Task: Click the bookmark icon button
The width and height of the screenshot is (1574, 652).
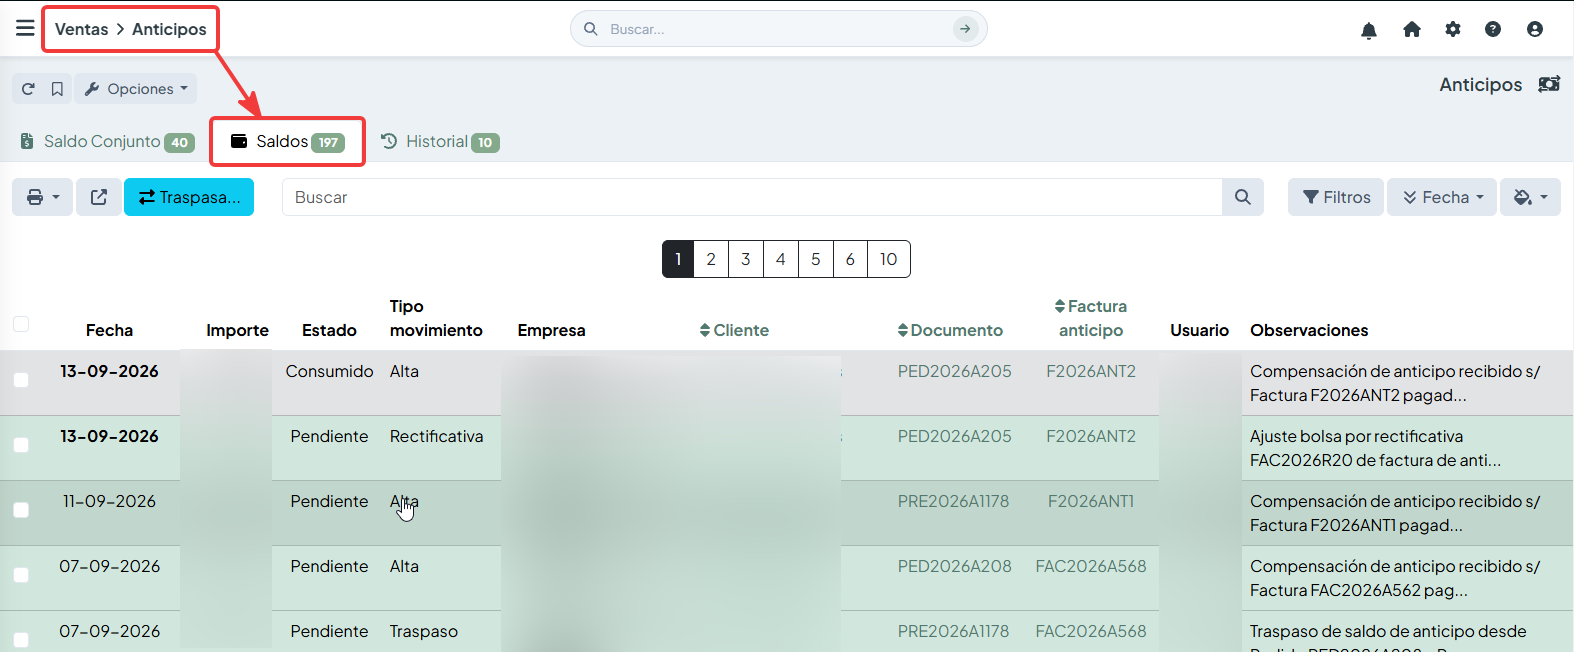Action: 58,89
